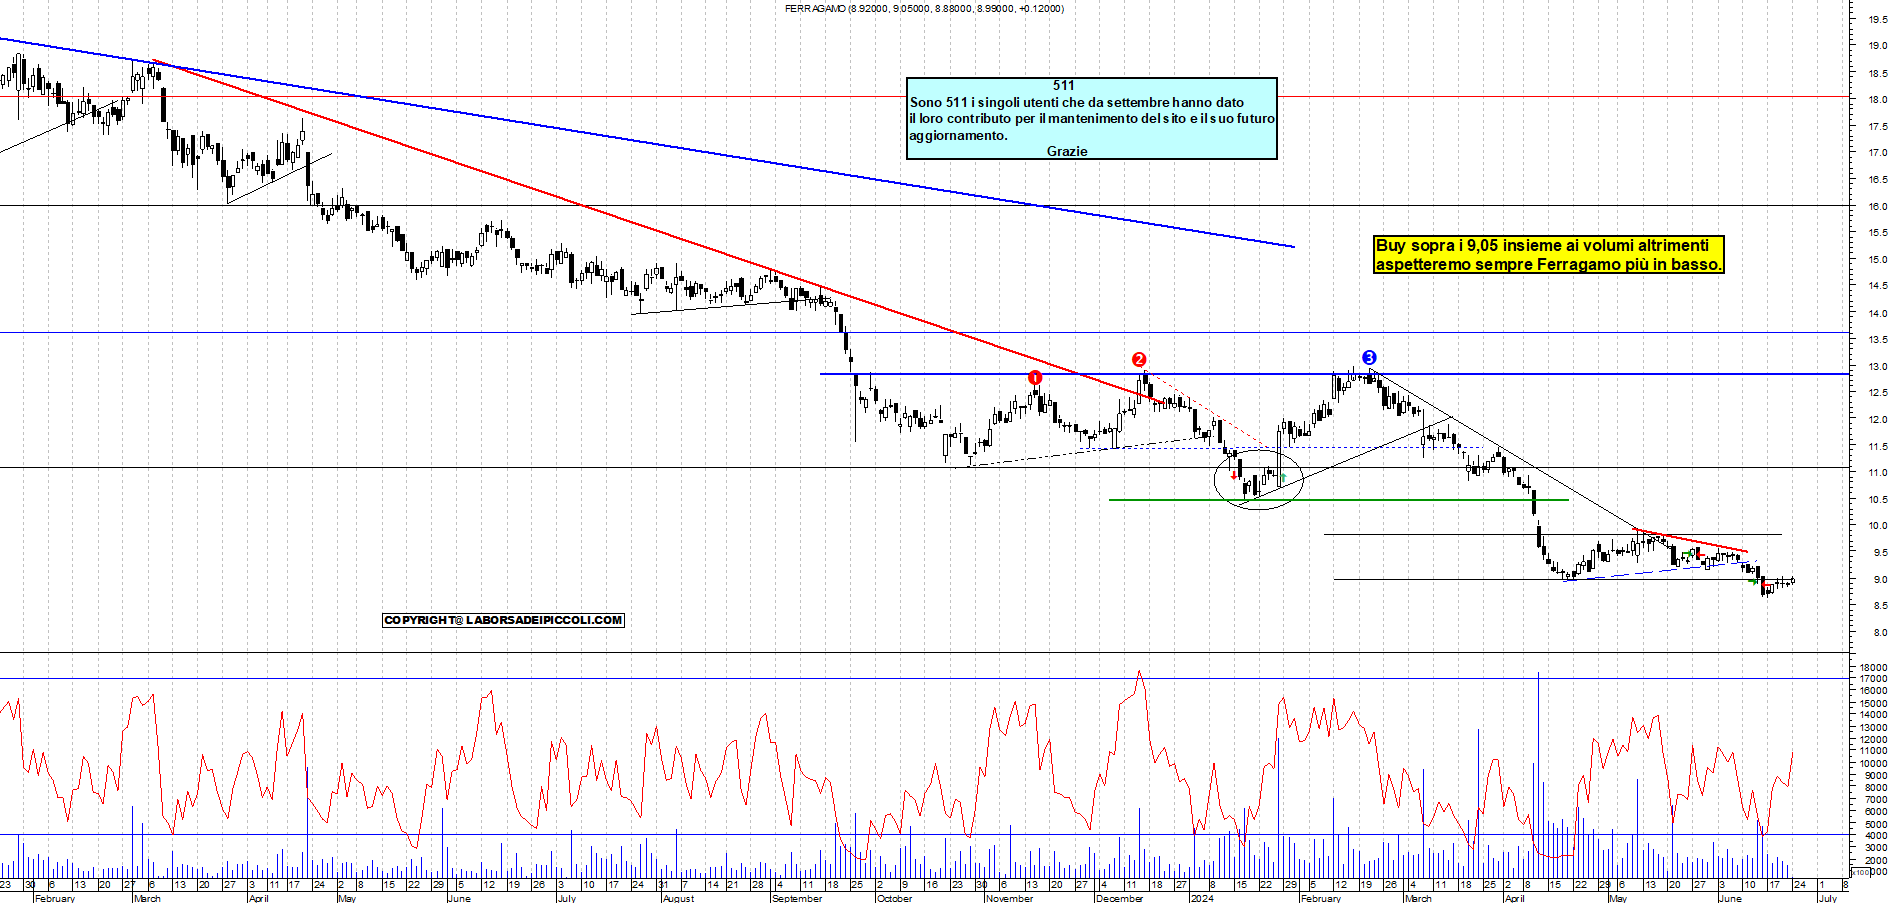
Task: Click the 2000 volume axis label
Action: tap(1876, 860)
